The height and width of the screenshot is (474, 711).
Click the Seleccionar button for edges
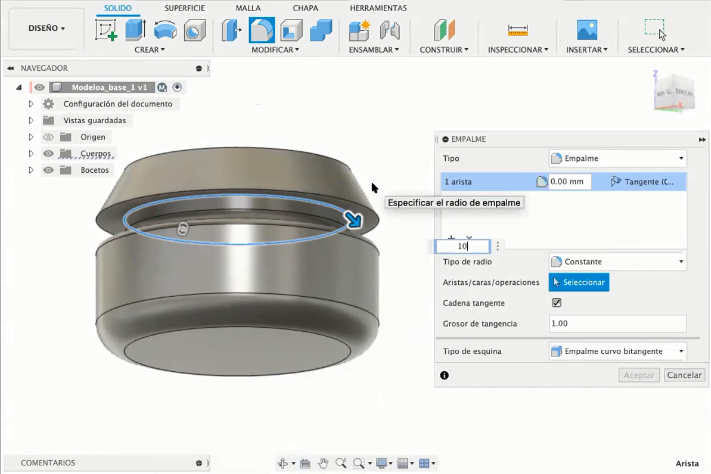point(578,283)
